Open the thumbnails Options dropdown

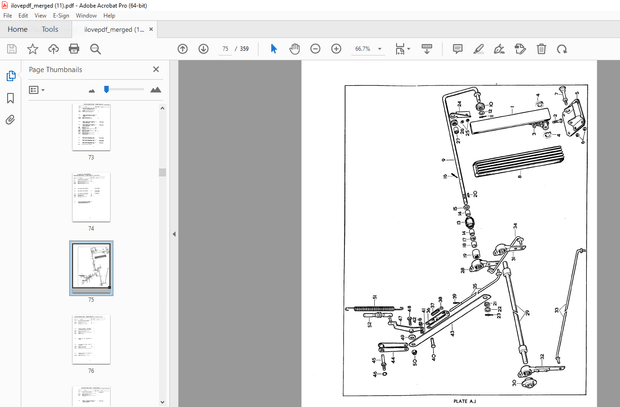(36, 90)
